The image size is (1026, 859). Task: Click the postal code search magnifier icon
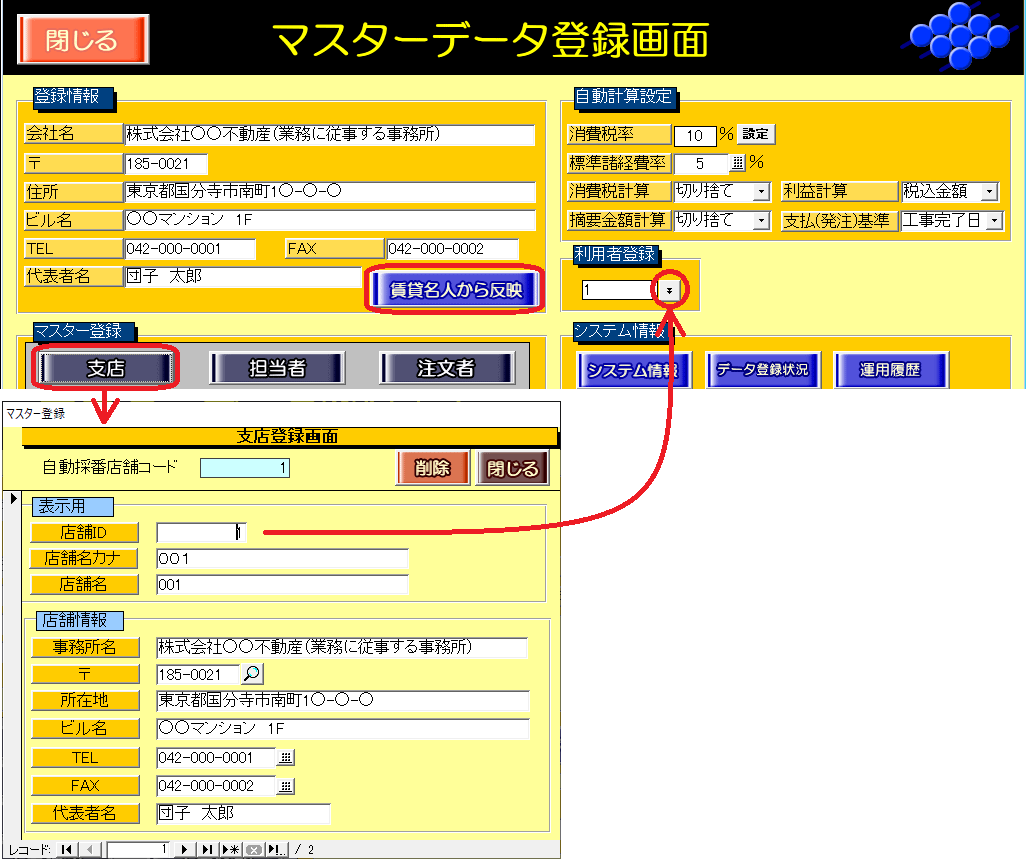click(x=252, y=675)
